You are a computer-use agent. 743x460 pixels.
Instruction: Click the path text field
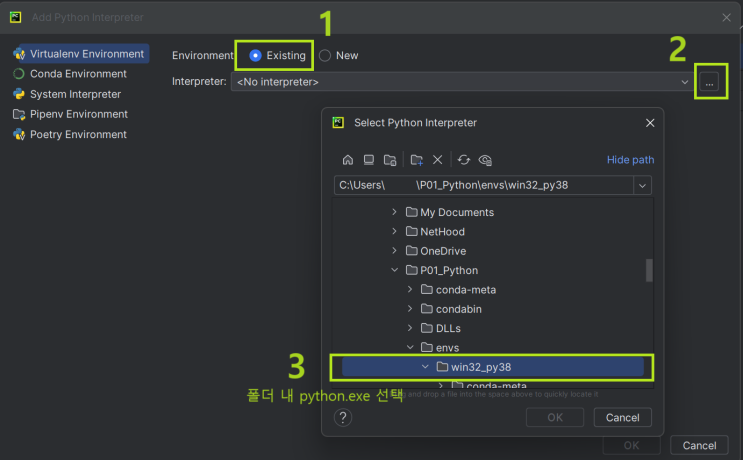click(484, 185)
